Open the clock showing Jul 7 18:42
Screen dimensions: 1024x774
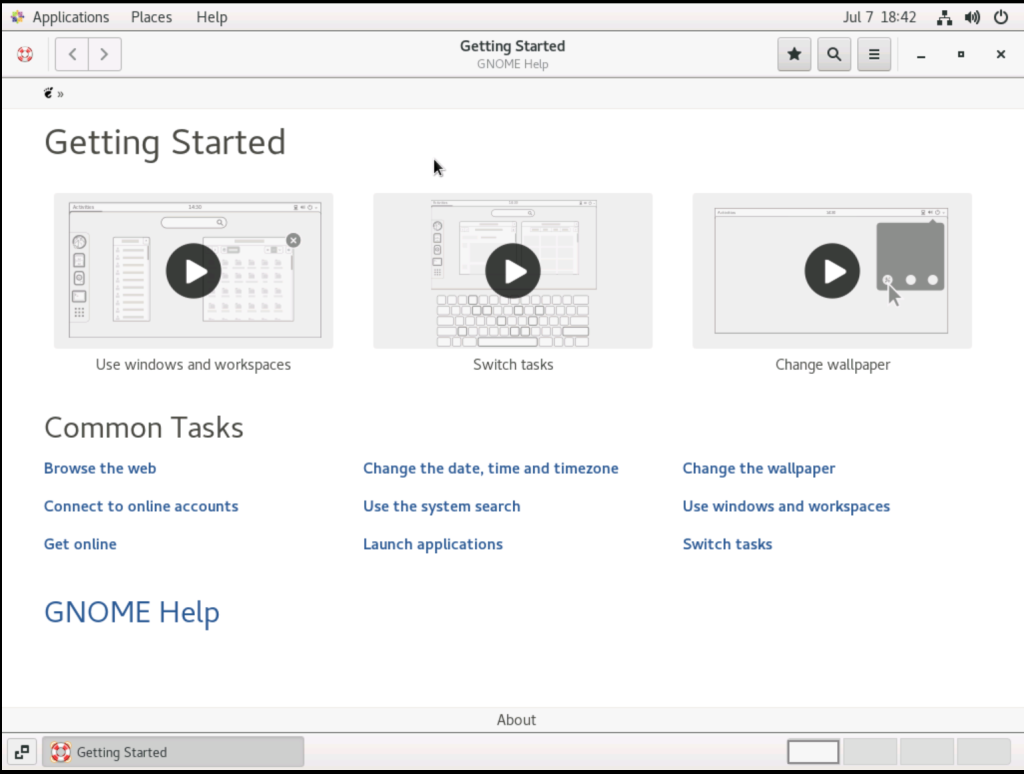pyautogui.click(x=879, y=18)
